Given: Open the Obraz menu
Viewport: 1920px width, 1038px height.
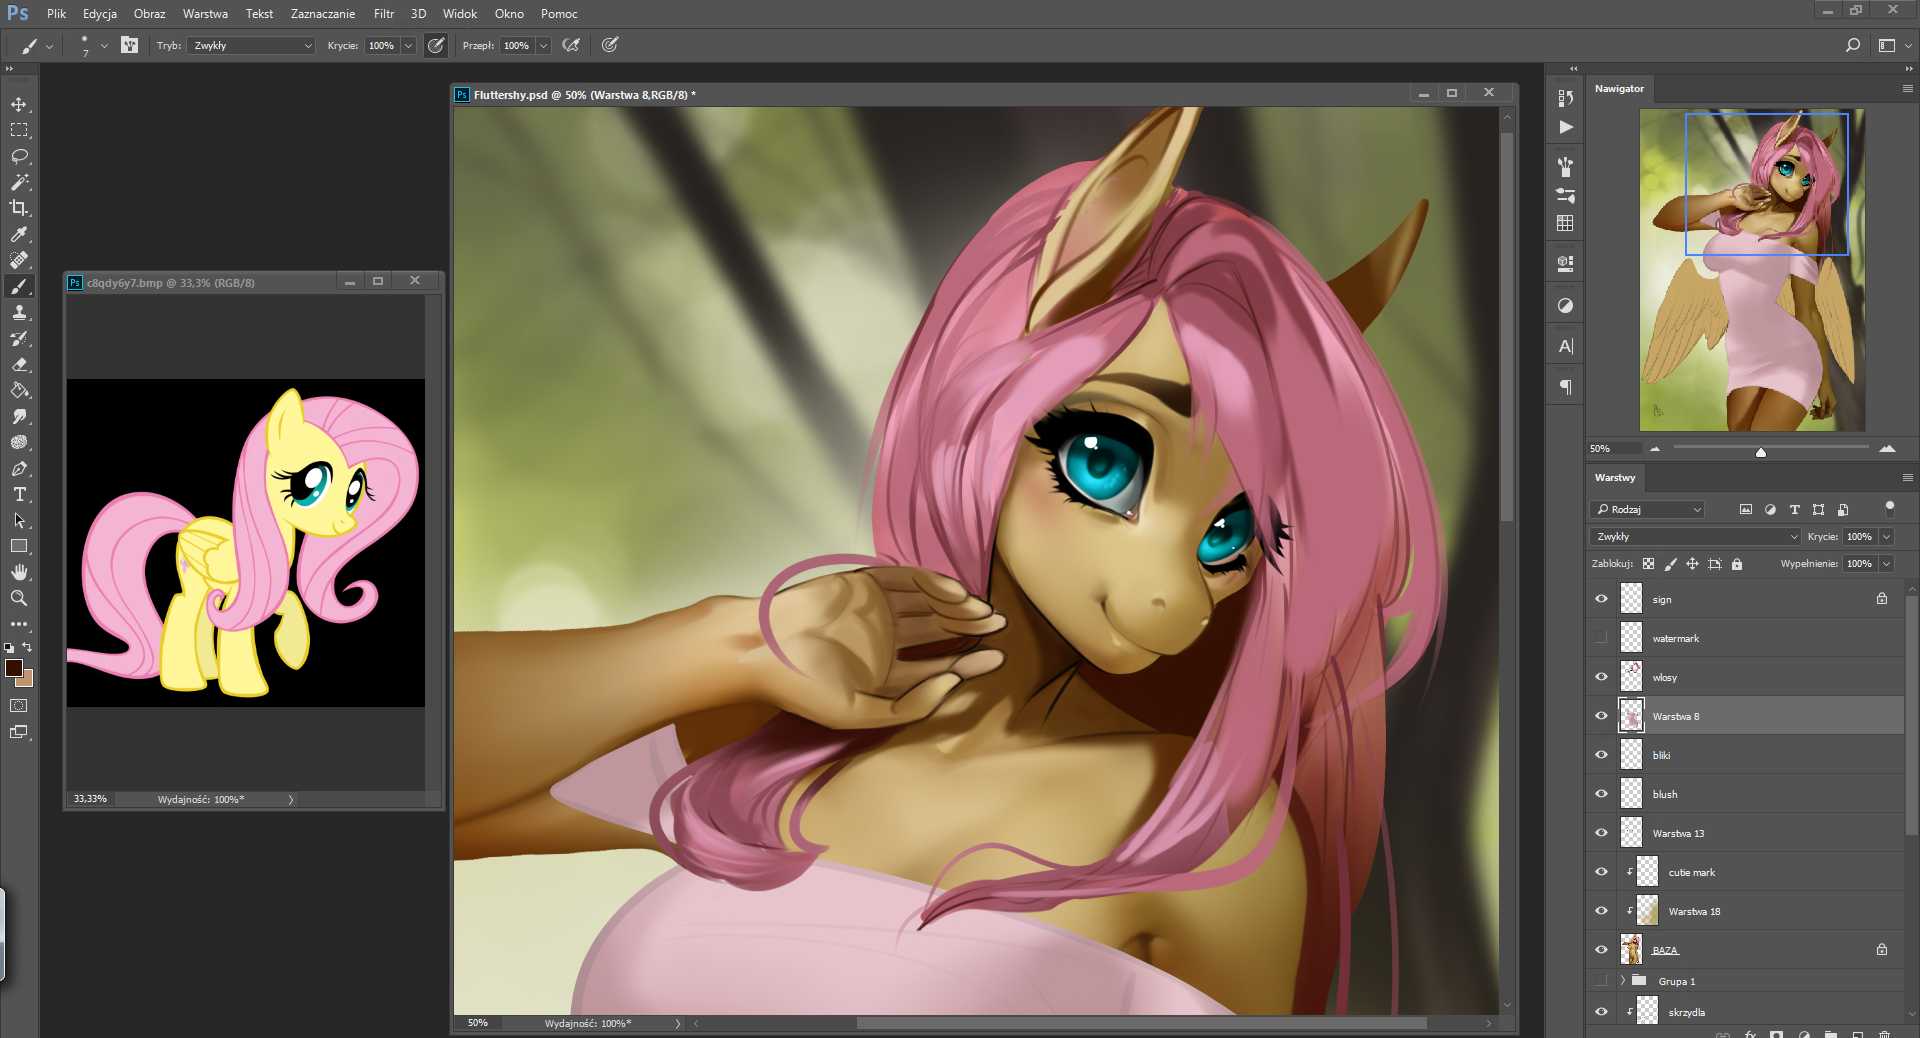Looking at the screenshot, I should click(149, 14).
